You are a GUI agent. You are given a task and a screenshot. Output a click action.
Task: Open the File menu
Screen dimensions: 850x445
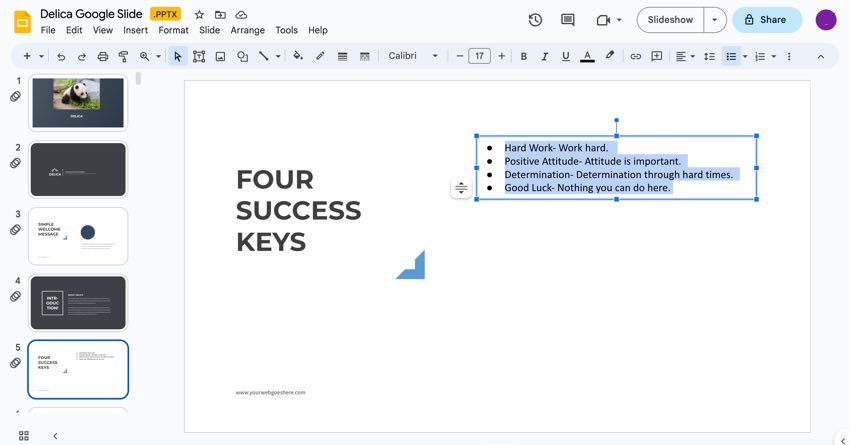(x=48, y=30)
